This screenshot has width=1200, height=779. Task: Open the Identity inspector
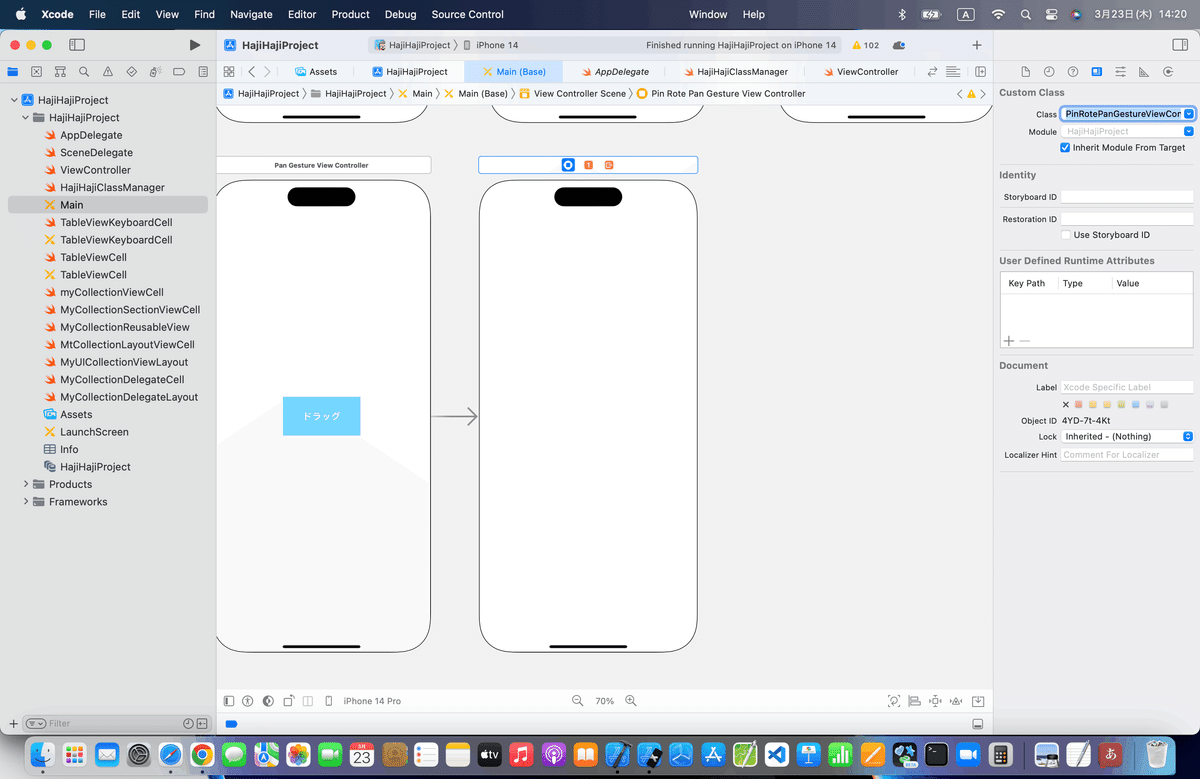click(x=1097, y=71)
